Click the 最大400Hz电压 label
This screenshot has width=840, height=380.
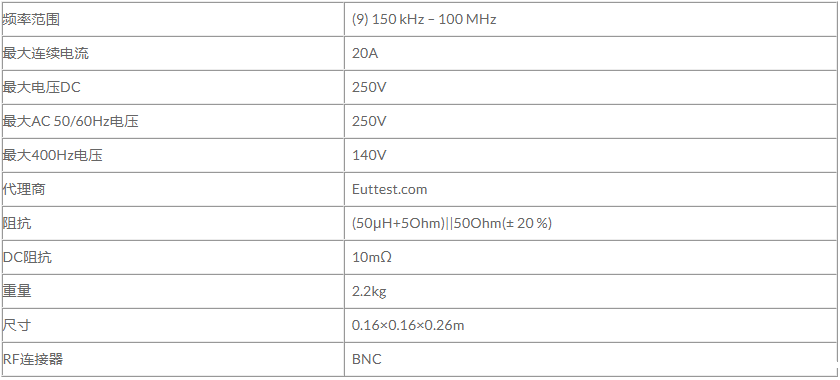pos(52,155)
